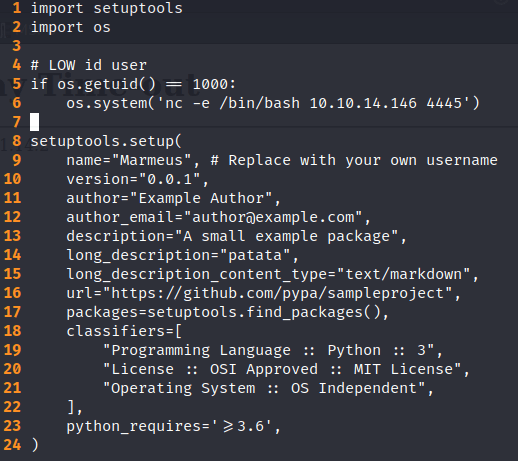Click the long_description="patata" line
Viewport: 518px width, 461px height.
[x=182, y=255]
